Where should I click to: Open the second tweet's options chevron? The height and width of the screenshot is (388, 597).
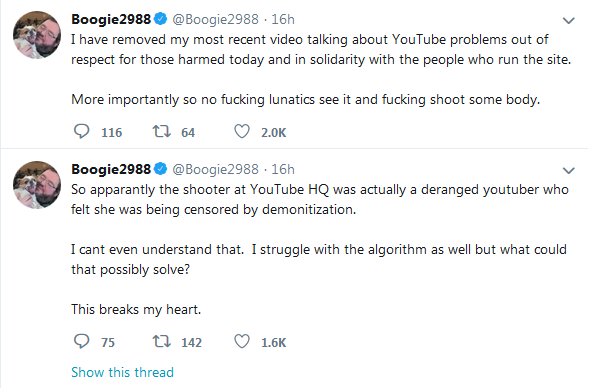point(568,171)
